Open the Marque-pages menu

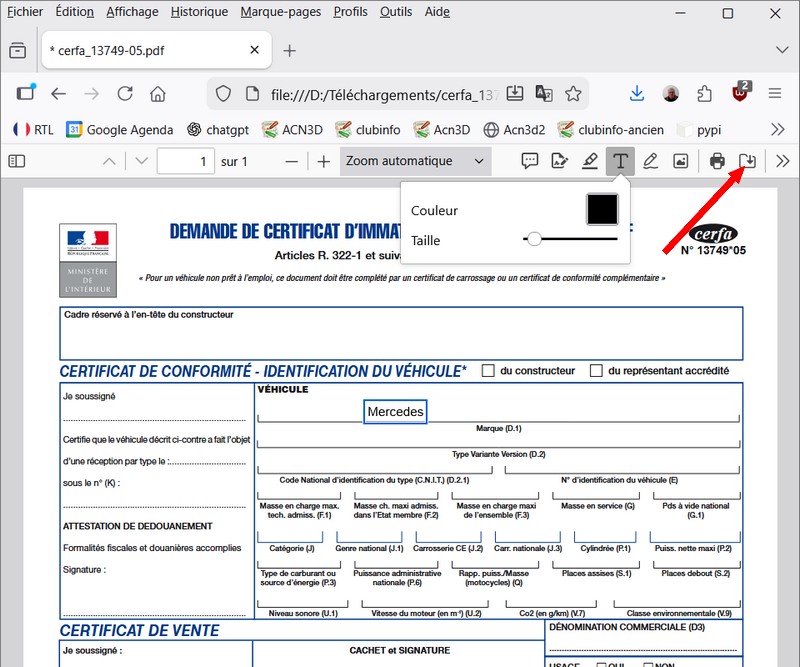click(280, 12)
